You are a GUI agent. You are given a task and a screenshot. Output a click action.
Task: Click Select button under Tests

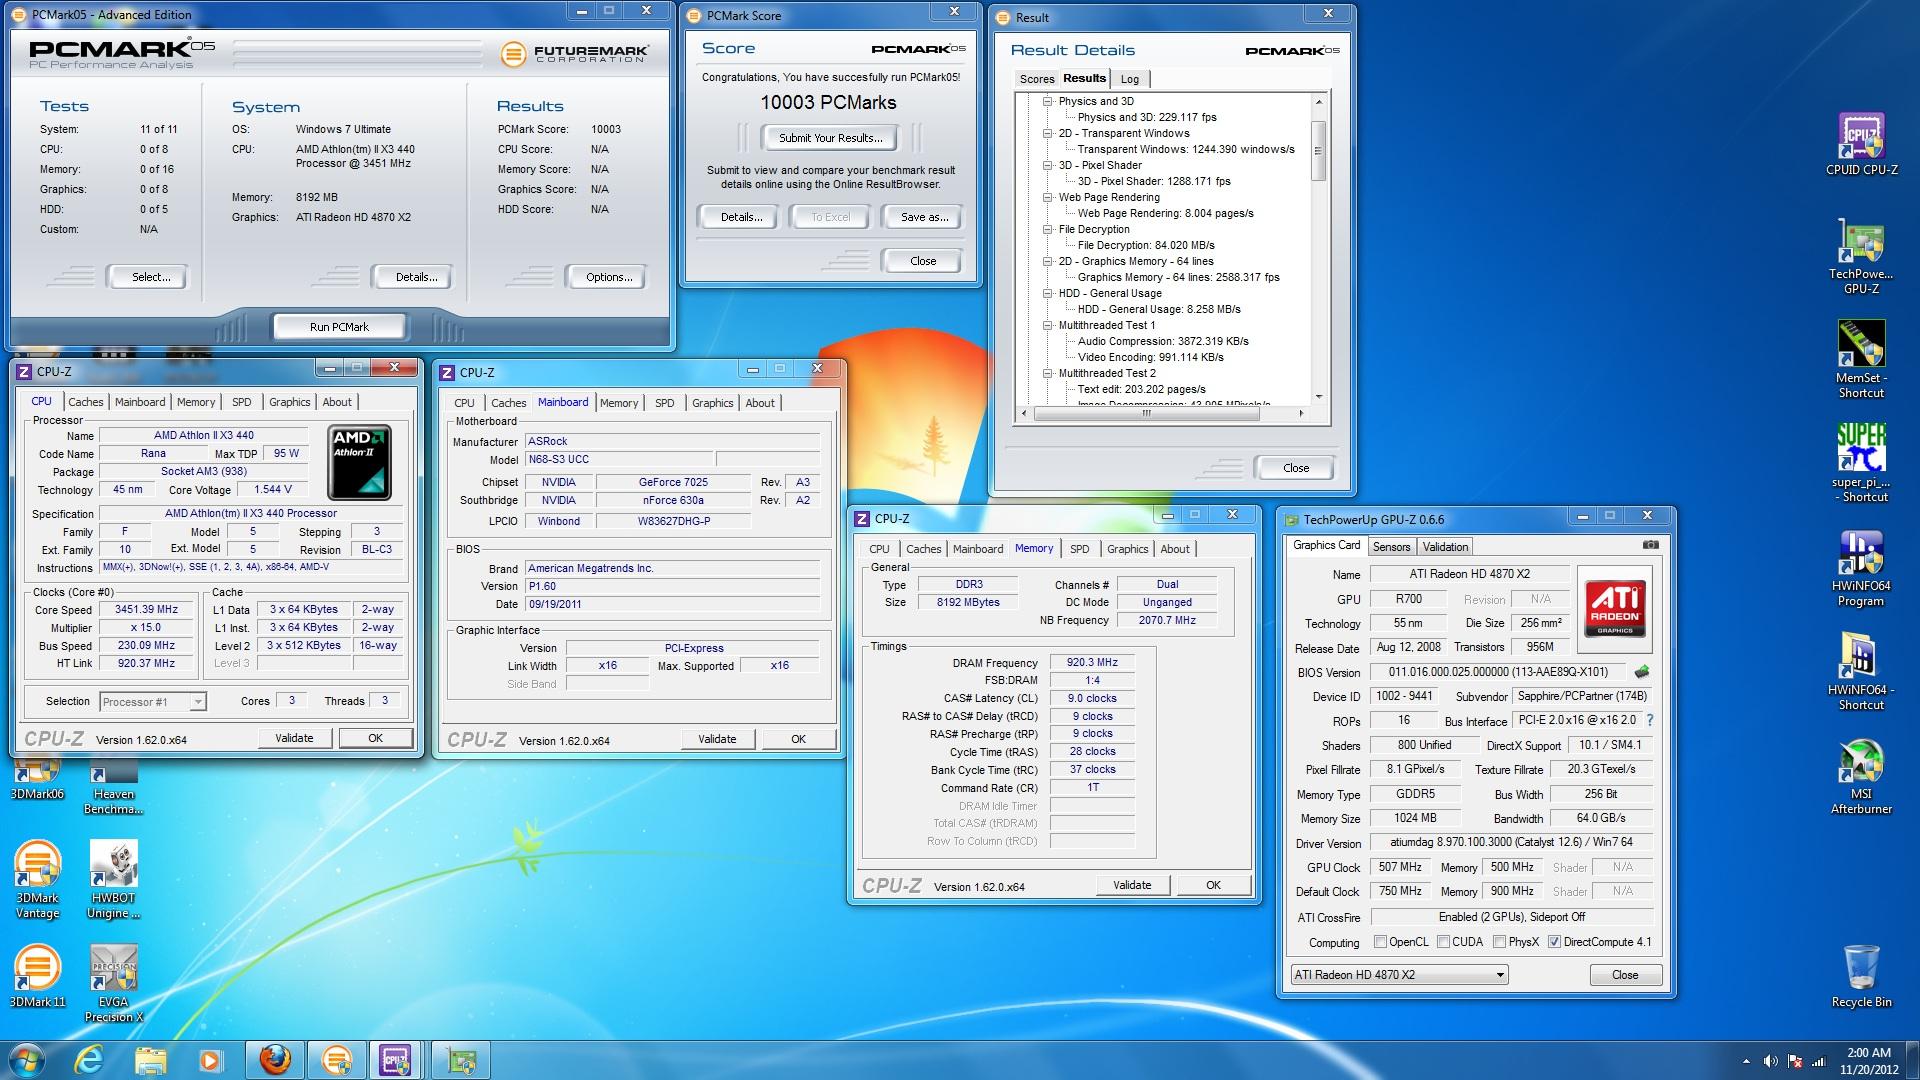(x=151, y=277)
